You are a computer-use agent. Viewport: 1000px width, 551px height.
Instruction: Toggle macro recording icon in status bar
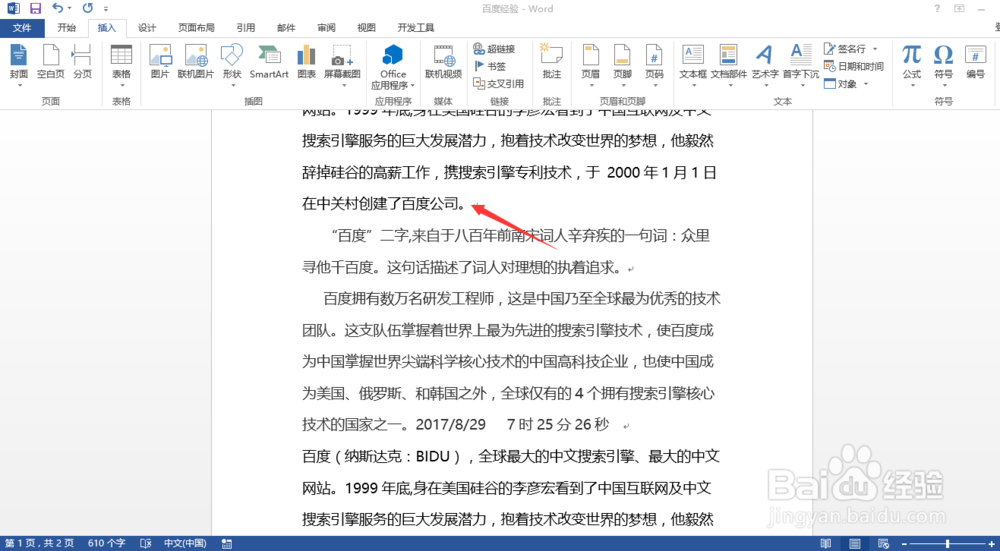click(x=226, y=543)
